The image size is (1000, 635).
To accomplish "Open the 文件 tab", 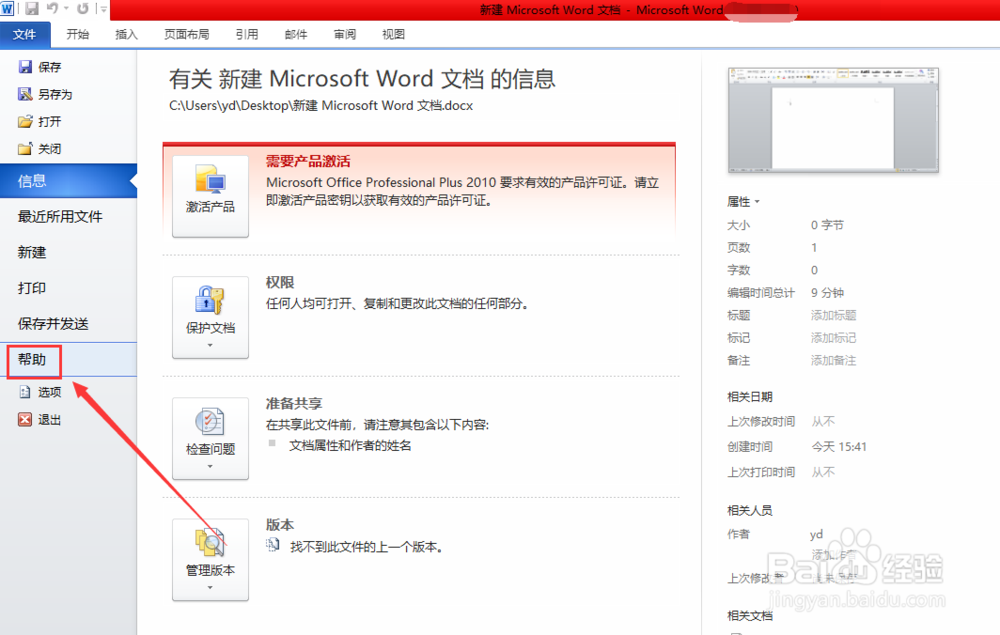I will tap(25, 34).
